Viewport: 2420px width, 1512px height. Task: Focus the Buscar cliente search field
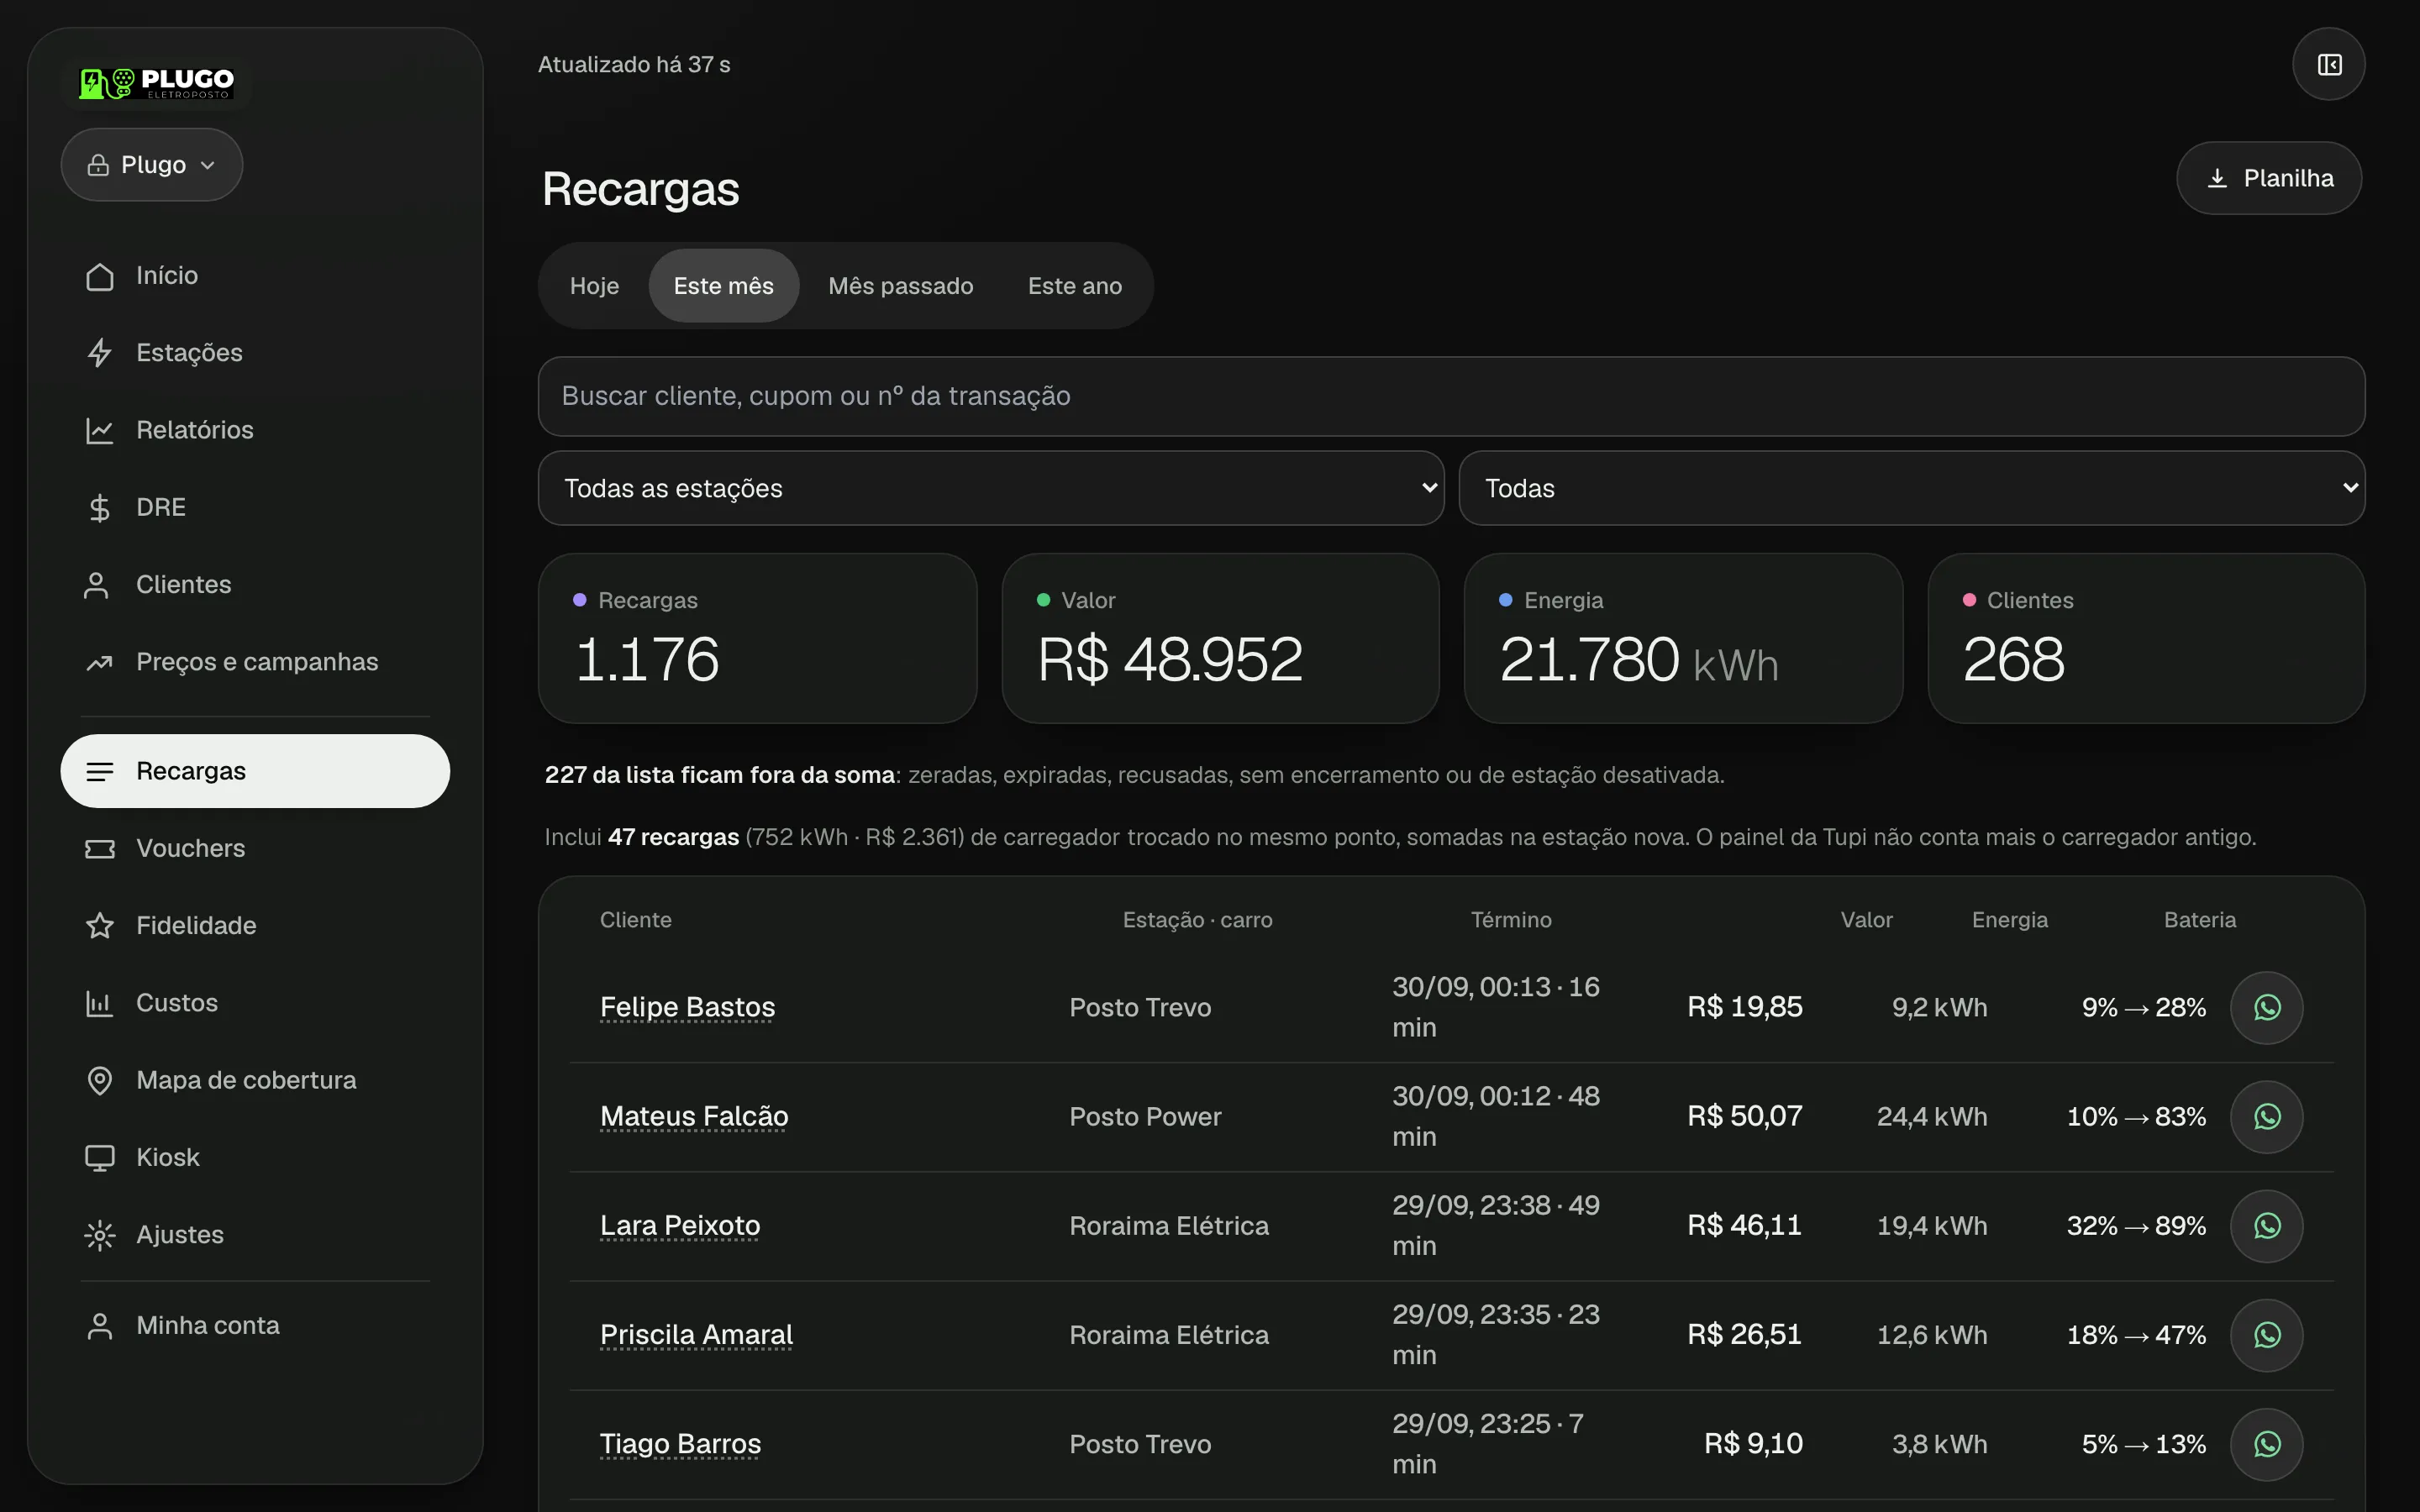[x=1451, y=396]
